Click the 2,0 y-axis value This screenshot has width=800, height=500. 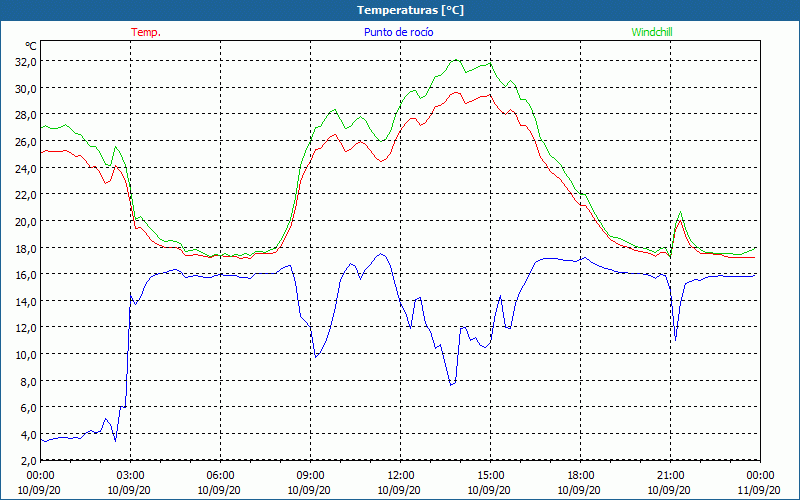[28, 461]
